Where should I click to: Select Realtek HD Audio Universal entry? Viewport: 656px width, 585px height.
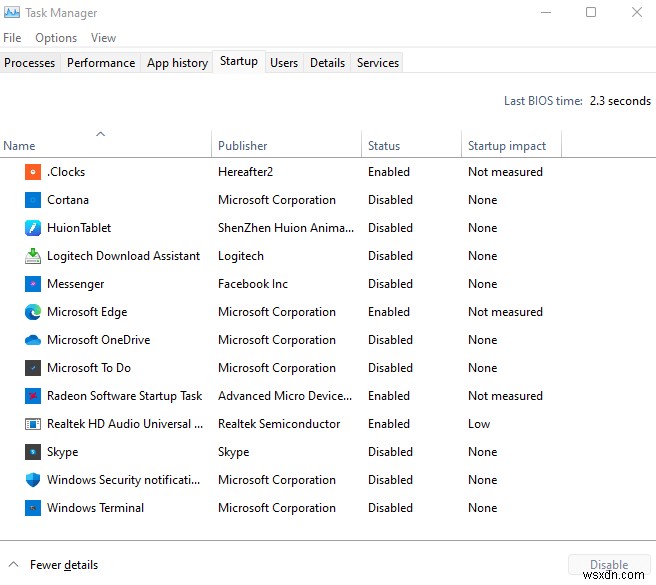(x=125, y=424)
